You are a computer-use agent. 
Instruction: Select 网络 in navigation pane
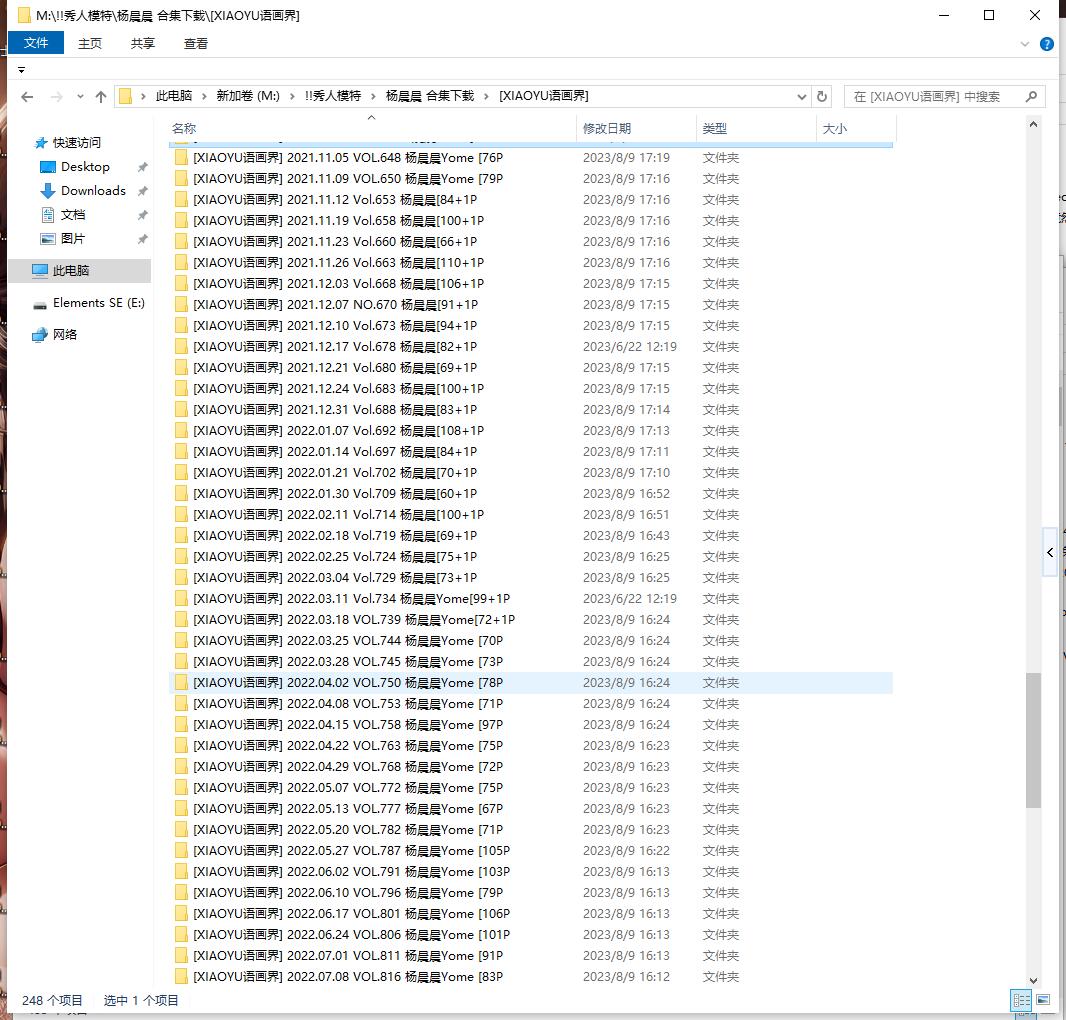(65, 335)
